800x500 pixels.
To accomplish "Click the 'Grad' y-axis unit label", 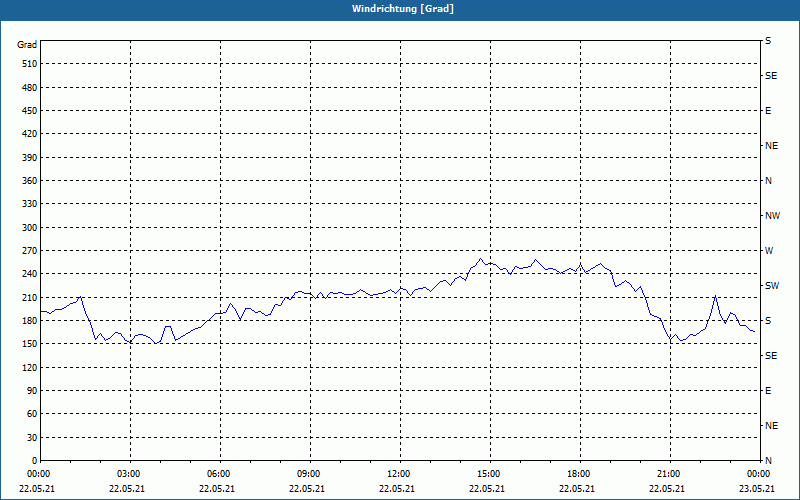I will (x=27, y=45).
